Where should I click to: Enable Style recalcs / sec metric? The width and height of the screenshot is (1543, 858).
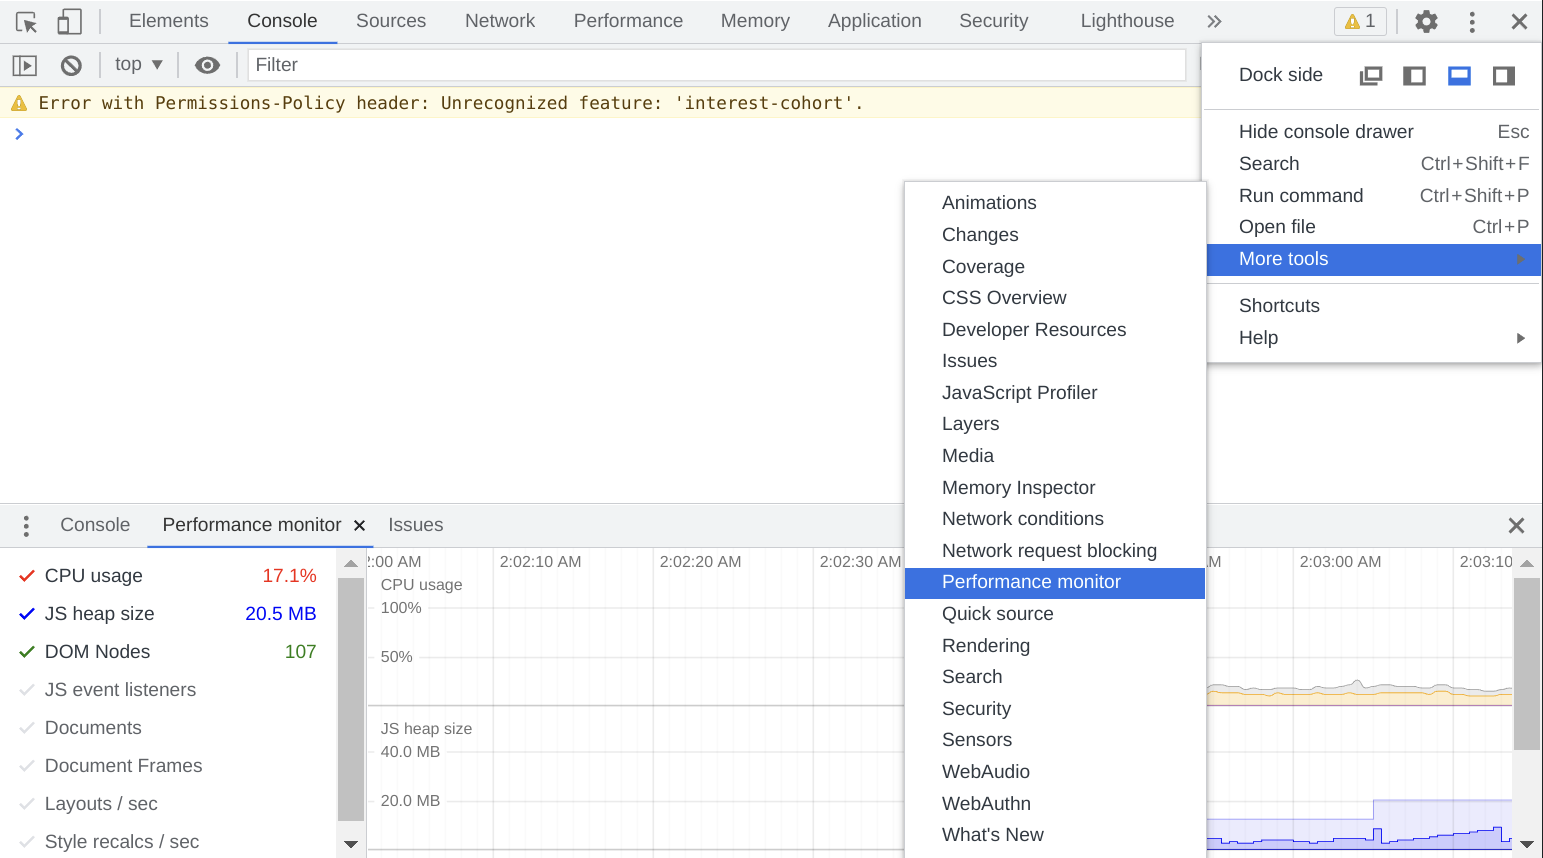(27, 842)
